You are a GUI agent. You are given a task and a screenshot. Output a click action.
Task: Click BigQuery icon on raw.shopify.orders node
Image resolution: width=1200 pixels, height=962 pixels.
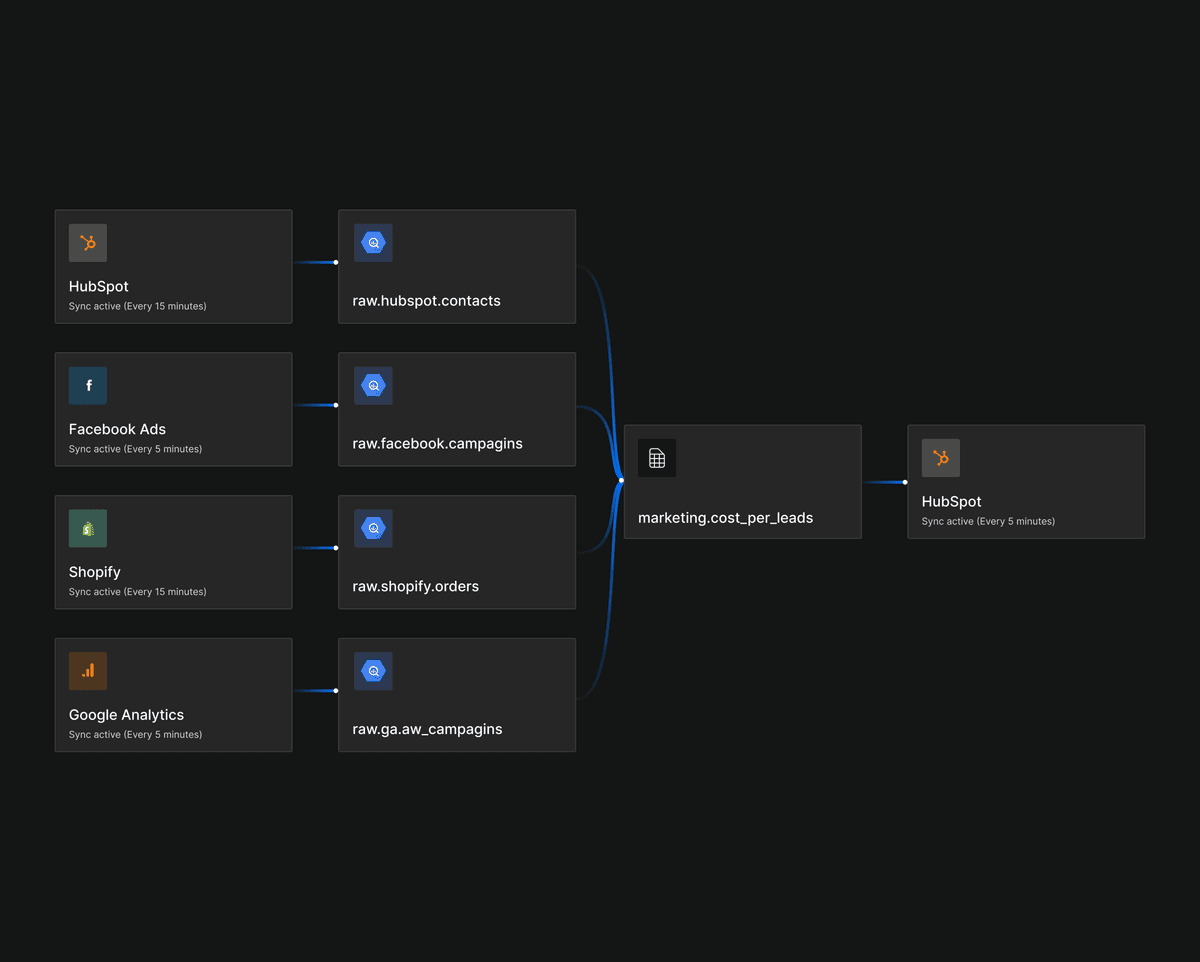(x=373, y=529)
